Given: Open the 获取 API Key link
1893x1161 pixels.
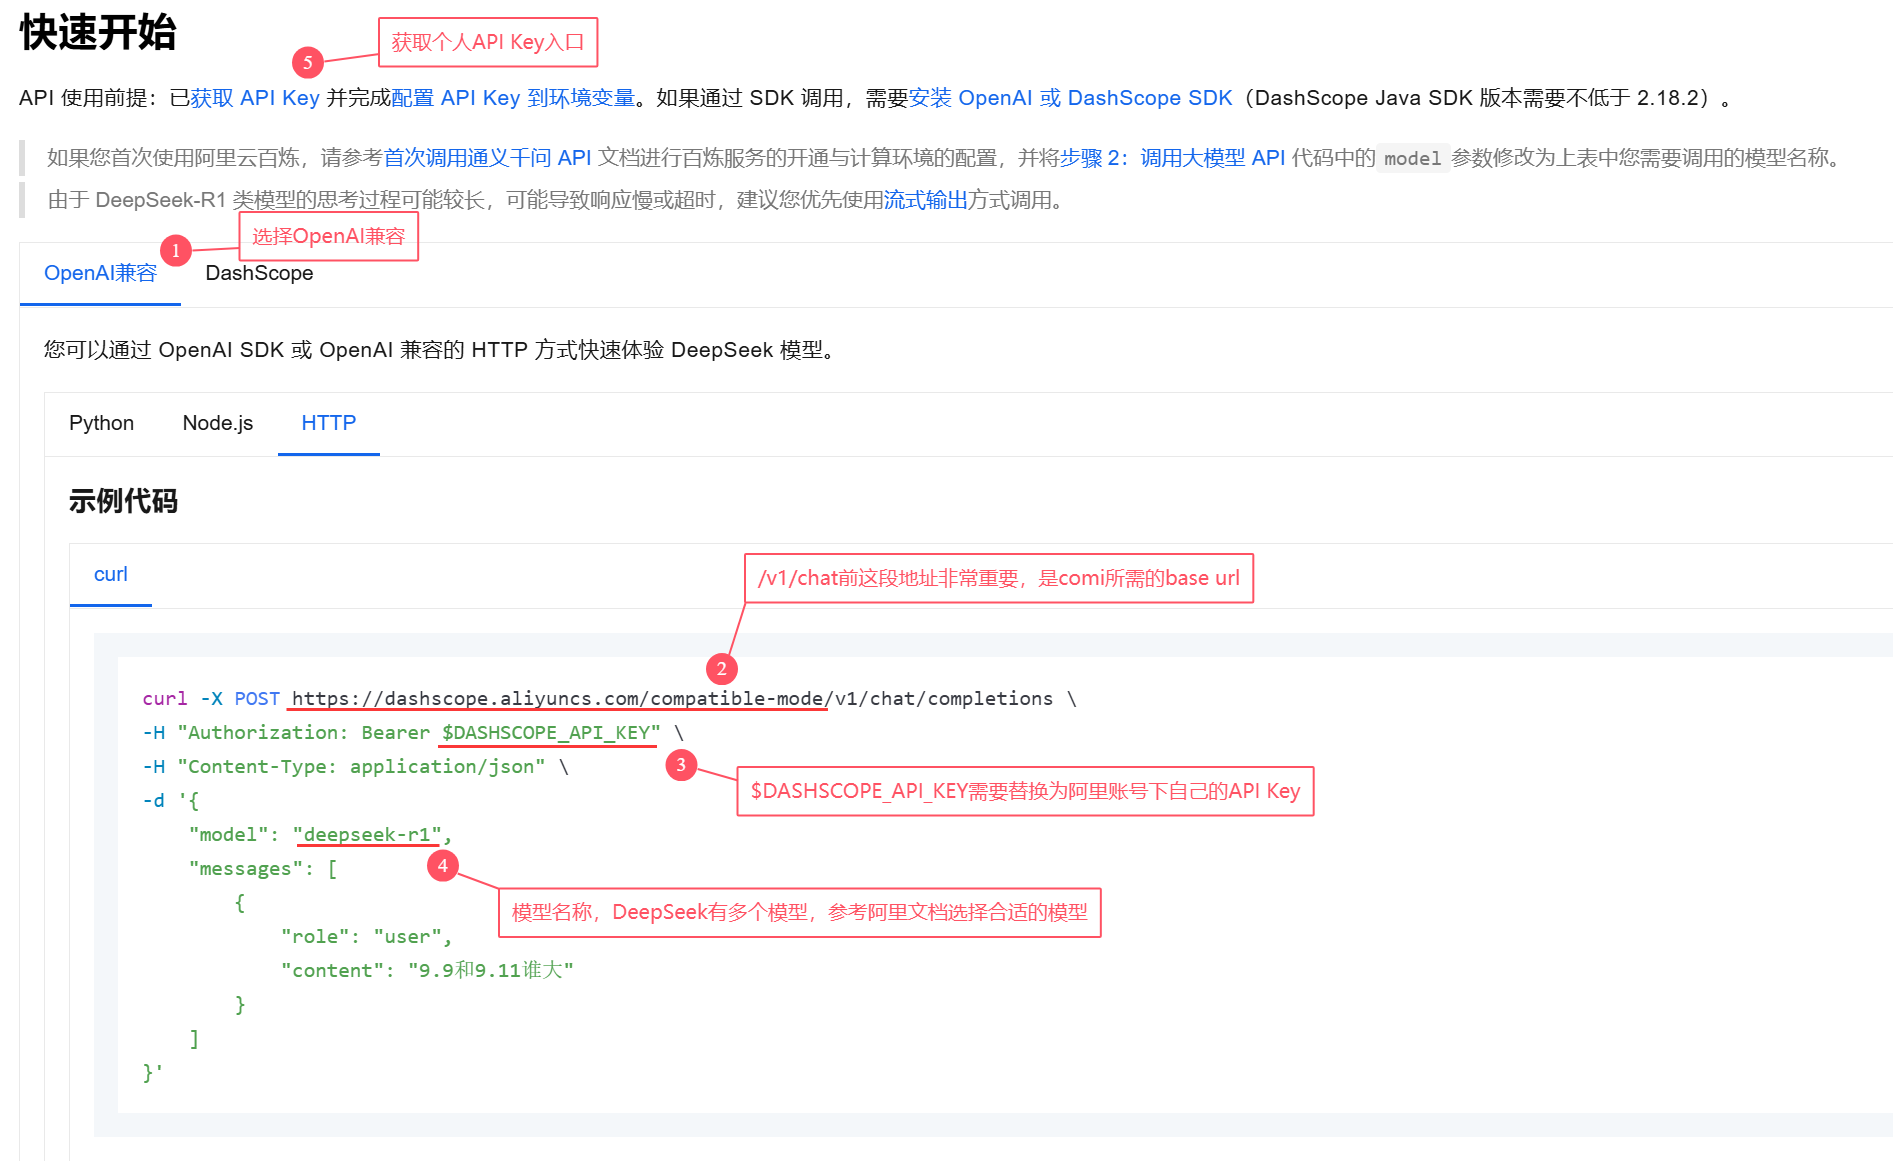Looking at the screenshot, I should tap(255, 98).
